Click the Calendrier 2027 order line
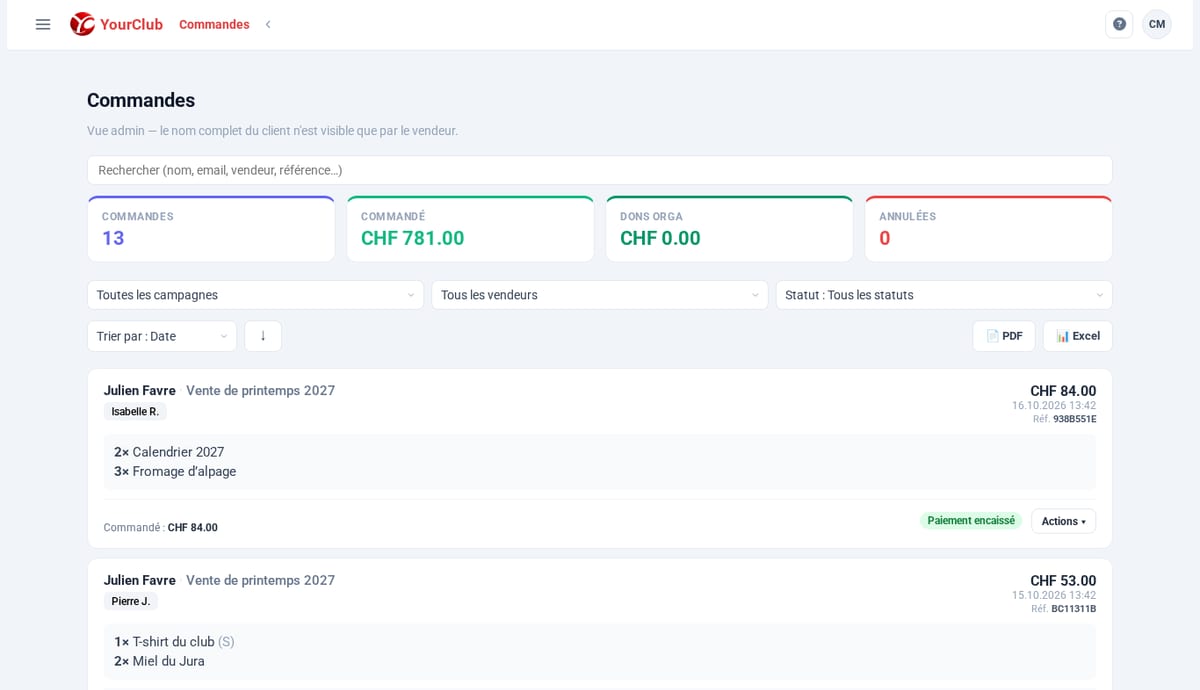 169,452
